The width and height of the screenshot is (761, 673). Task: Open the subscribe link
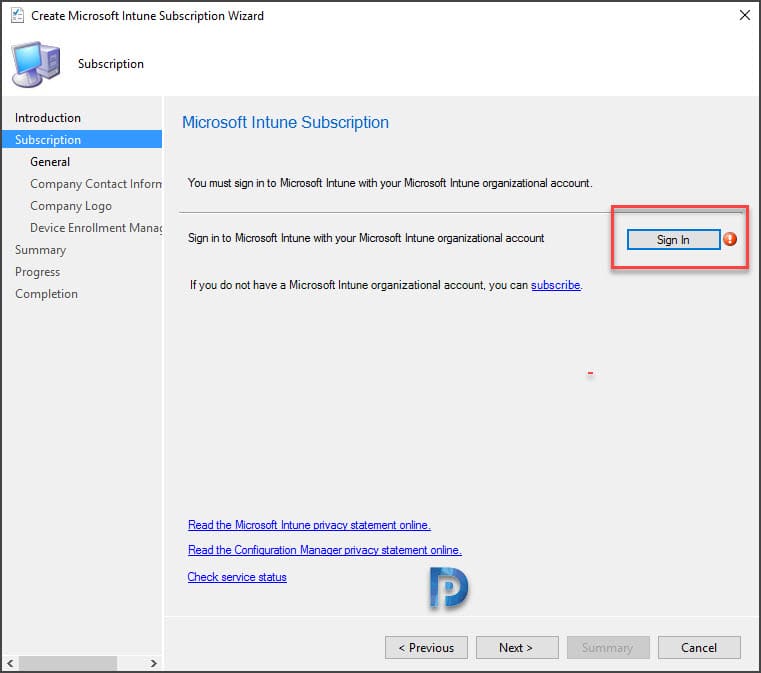click(x=556, y=285)
